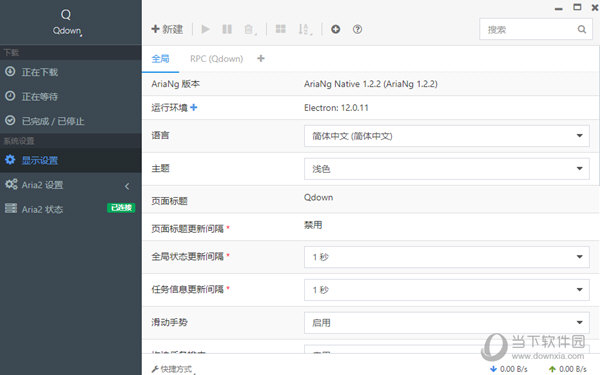
Task: Click the select-all grid icon
Action: coord(280,29)
